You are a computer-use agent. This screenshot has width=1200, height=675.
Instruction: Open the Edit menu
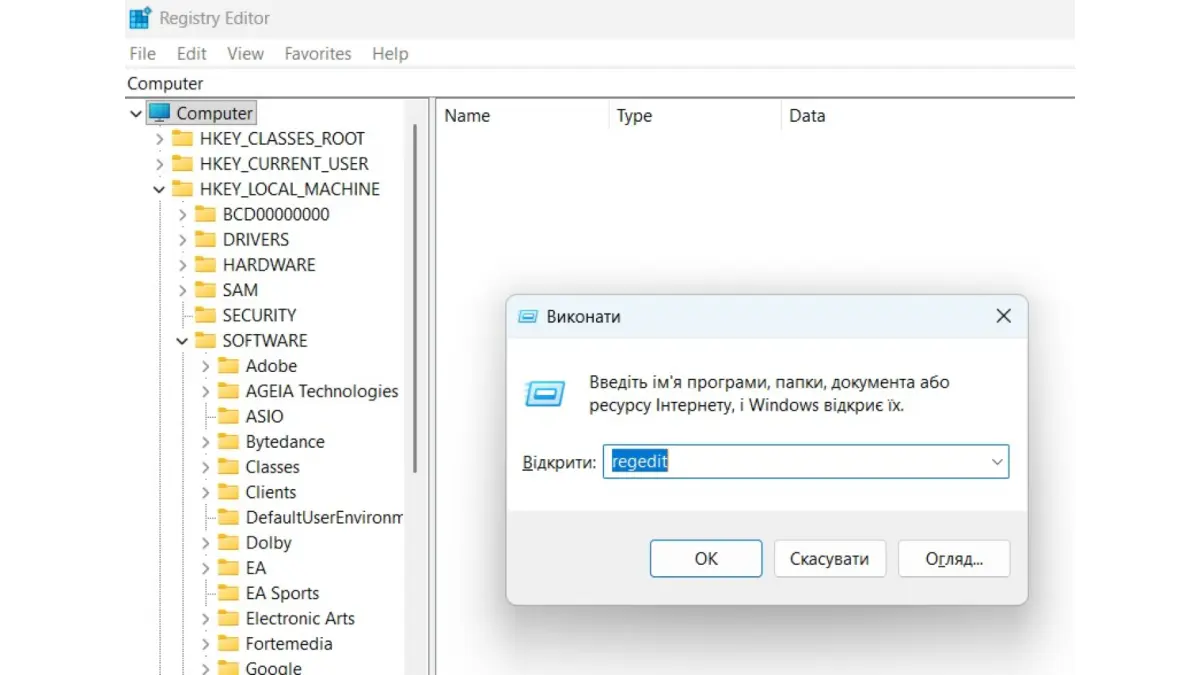pyautogui.click(x=191, y=54)
